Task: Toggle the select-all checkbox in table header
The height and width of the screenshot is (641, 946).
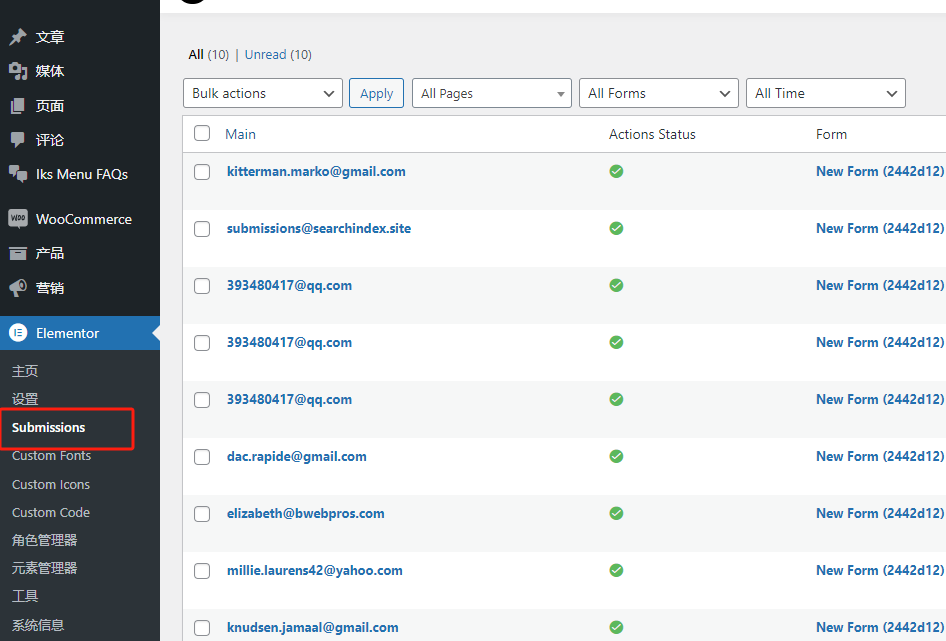Action: tap(202, 133)
